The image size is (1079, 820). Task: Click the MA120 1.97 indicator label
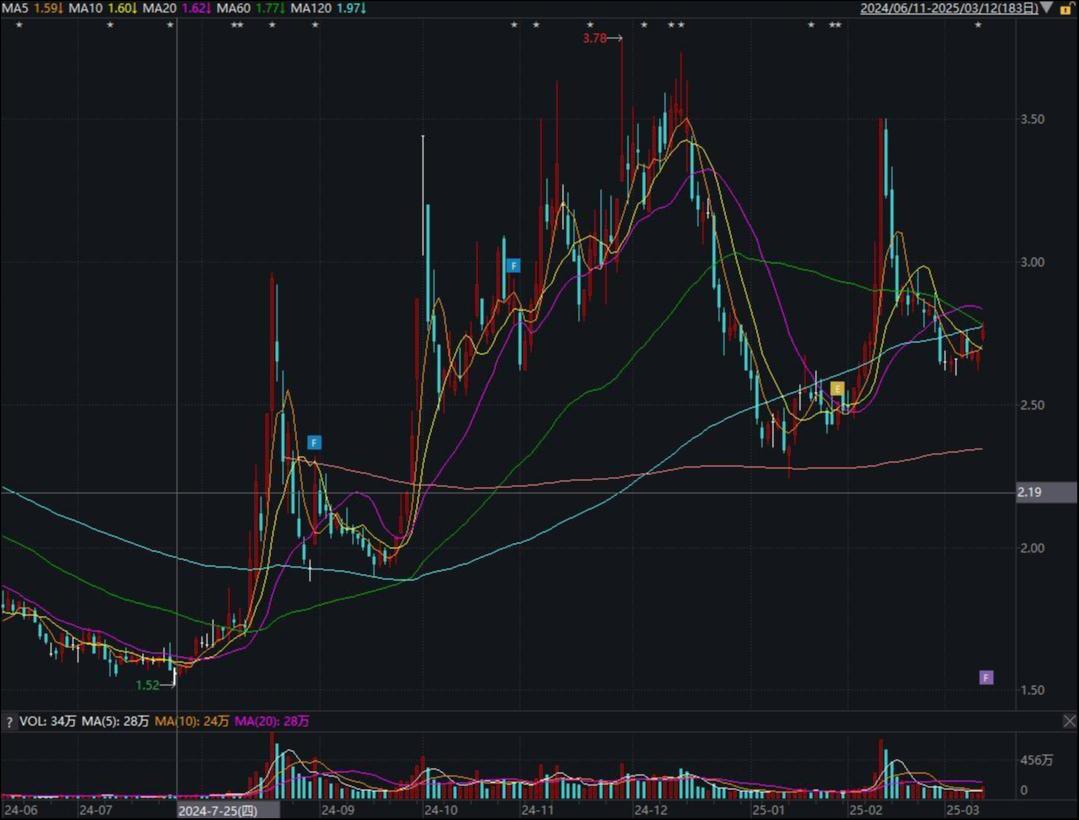[328, 8]
